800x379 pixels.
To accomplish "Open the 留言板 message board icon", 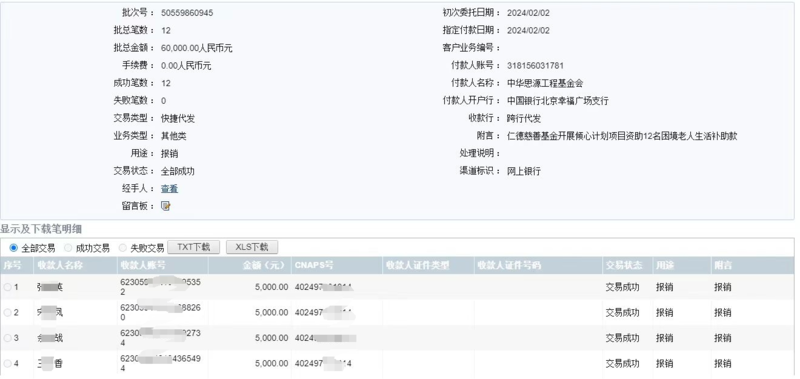I will (x=165, y=206).
